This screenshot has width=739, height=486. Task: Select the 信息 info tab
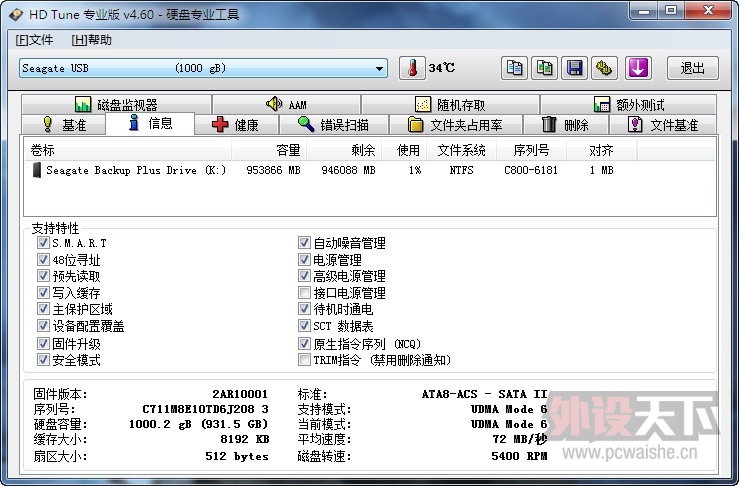150,124
